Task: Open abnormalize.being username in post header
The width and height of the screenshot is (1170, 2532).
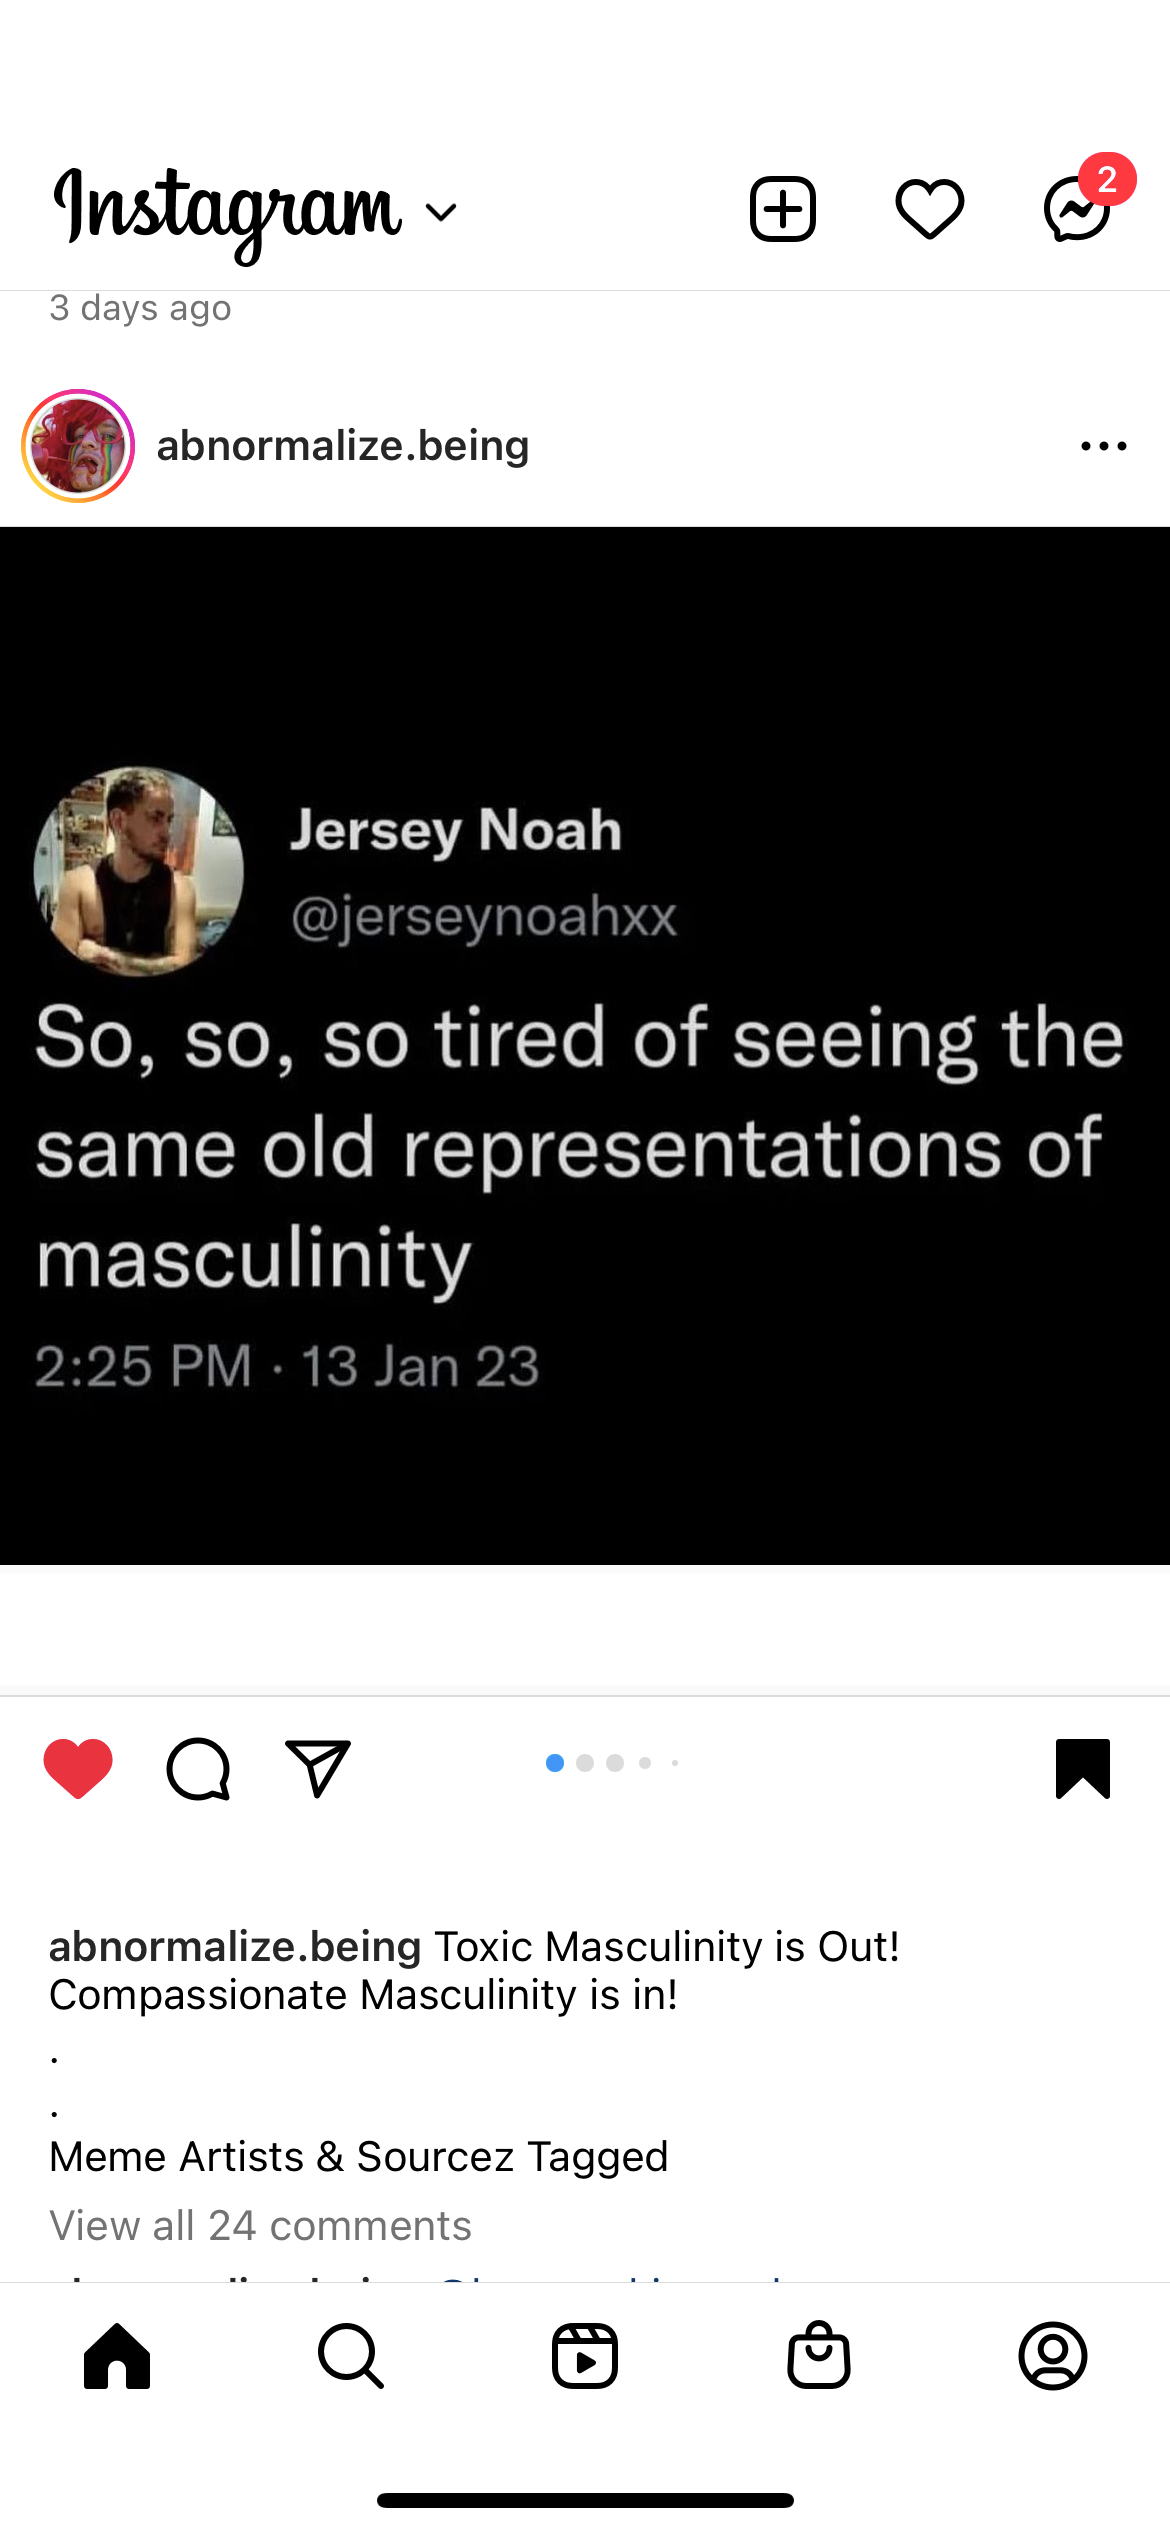Action: point(343,446)
